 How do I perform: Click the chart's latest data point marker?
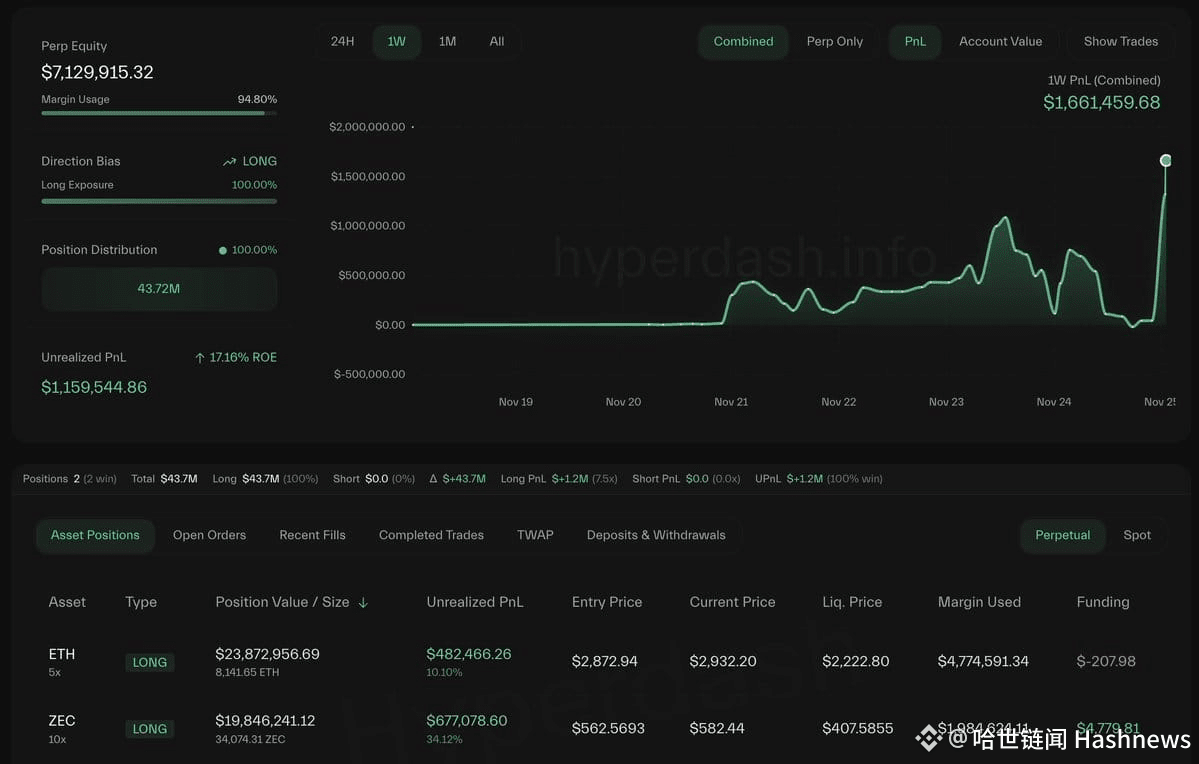1165,160
